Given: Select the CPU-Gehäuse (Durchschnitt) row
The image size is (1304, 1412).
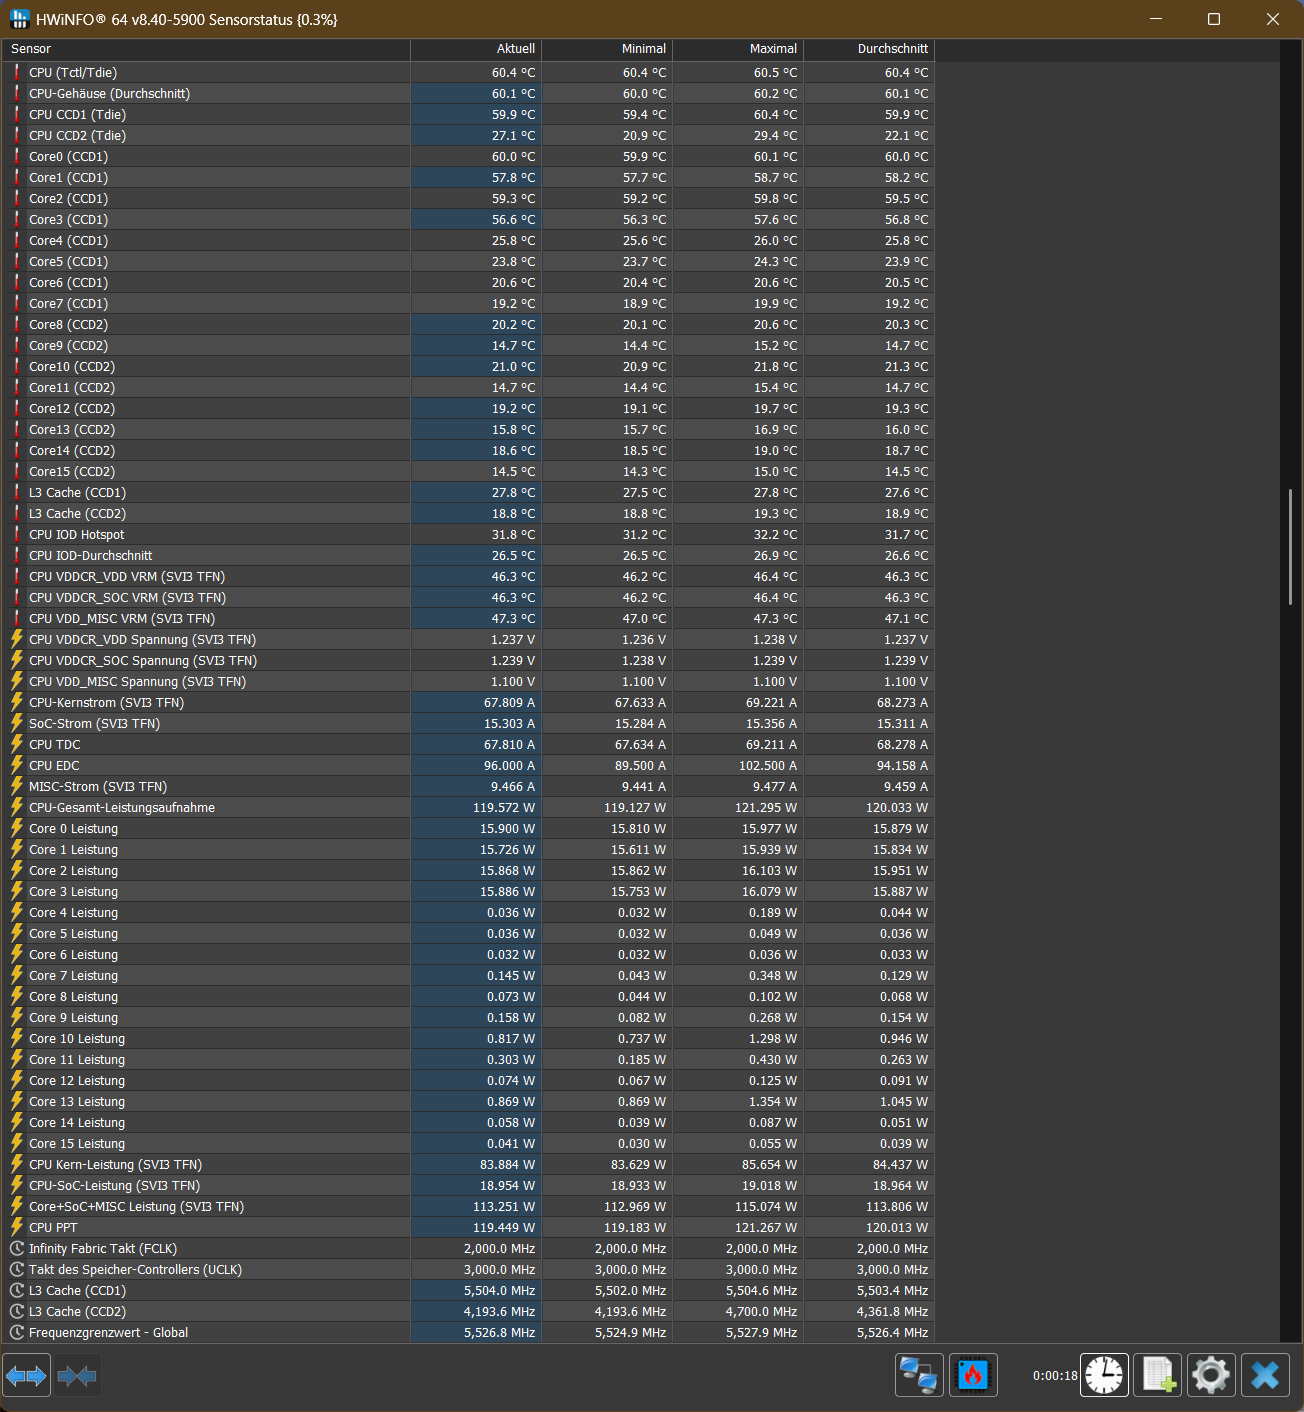Looking at the screenshot, I should (469, 94).
